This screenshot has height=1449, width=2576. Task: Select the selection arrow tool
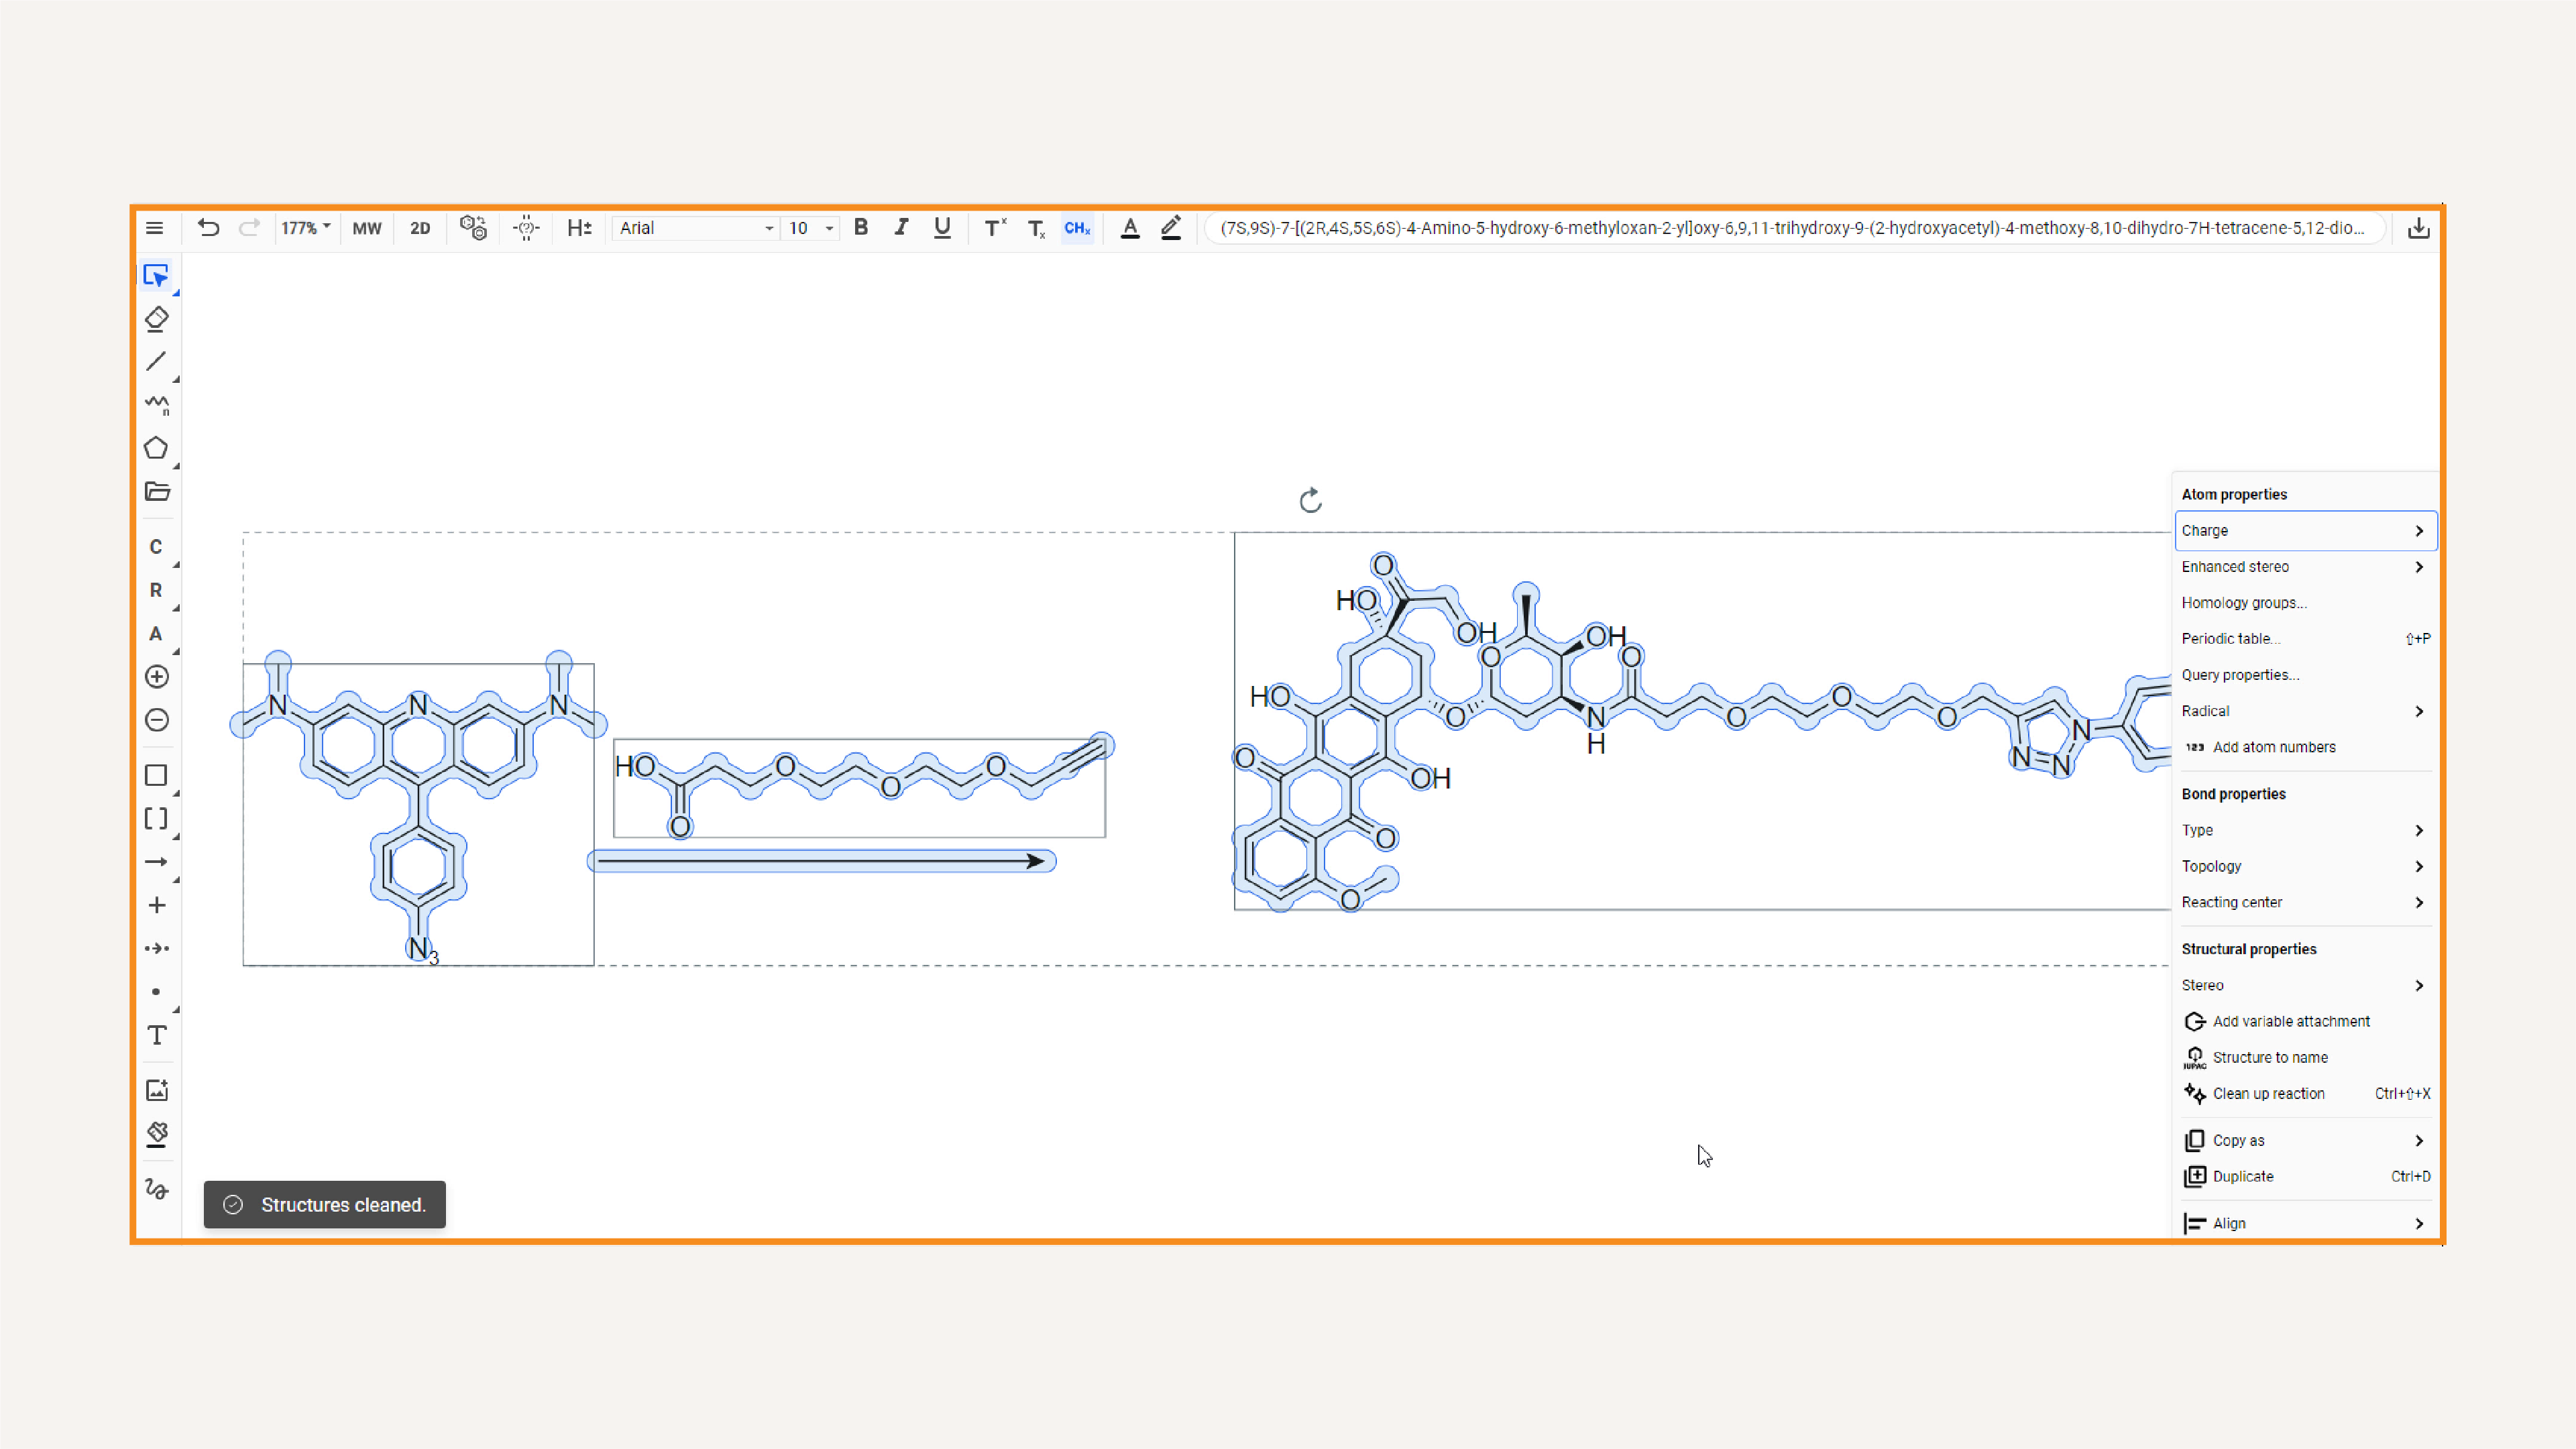click(156, 275)
